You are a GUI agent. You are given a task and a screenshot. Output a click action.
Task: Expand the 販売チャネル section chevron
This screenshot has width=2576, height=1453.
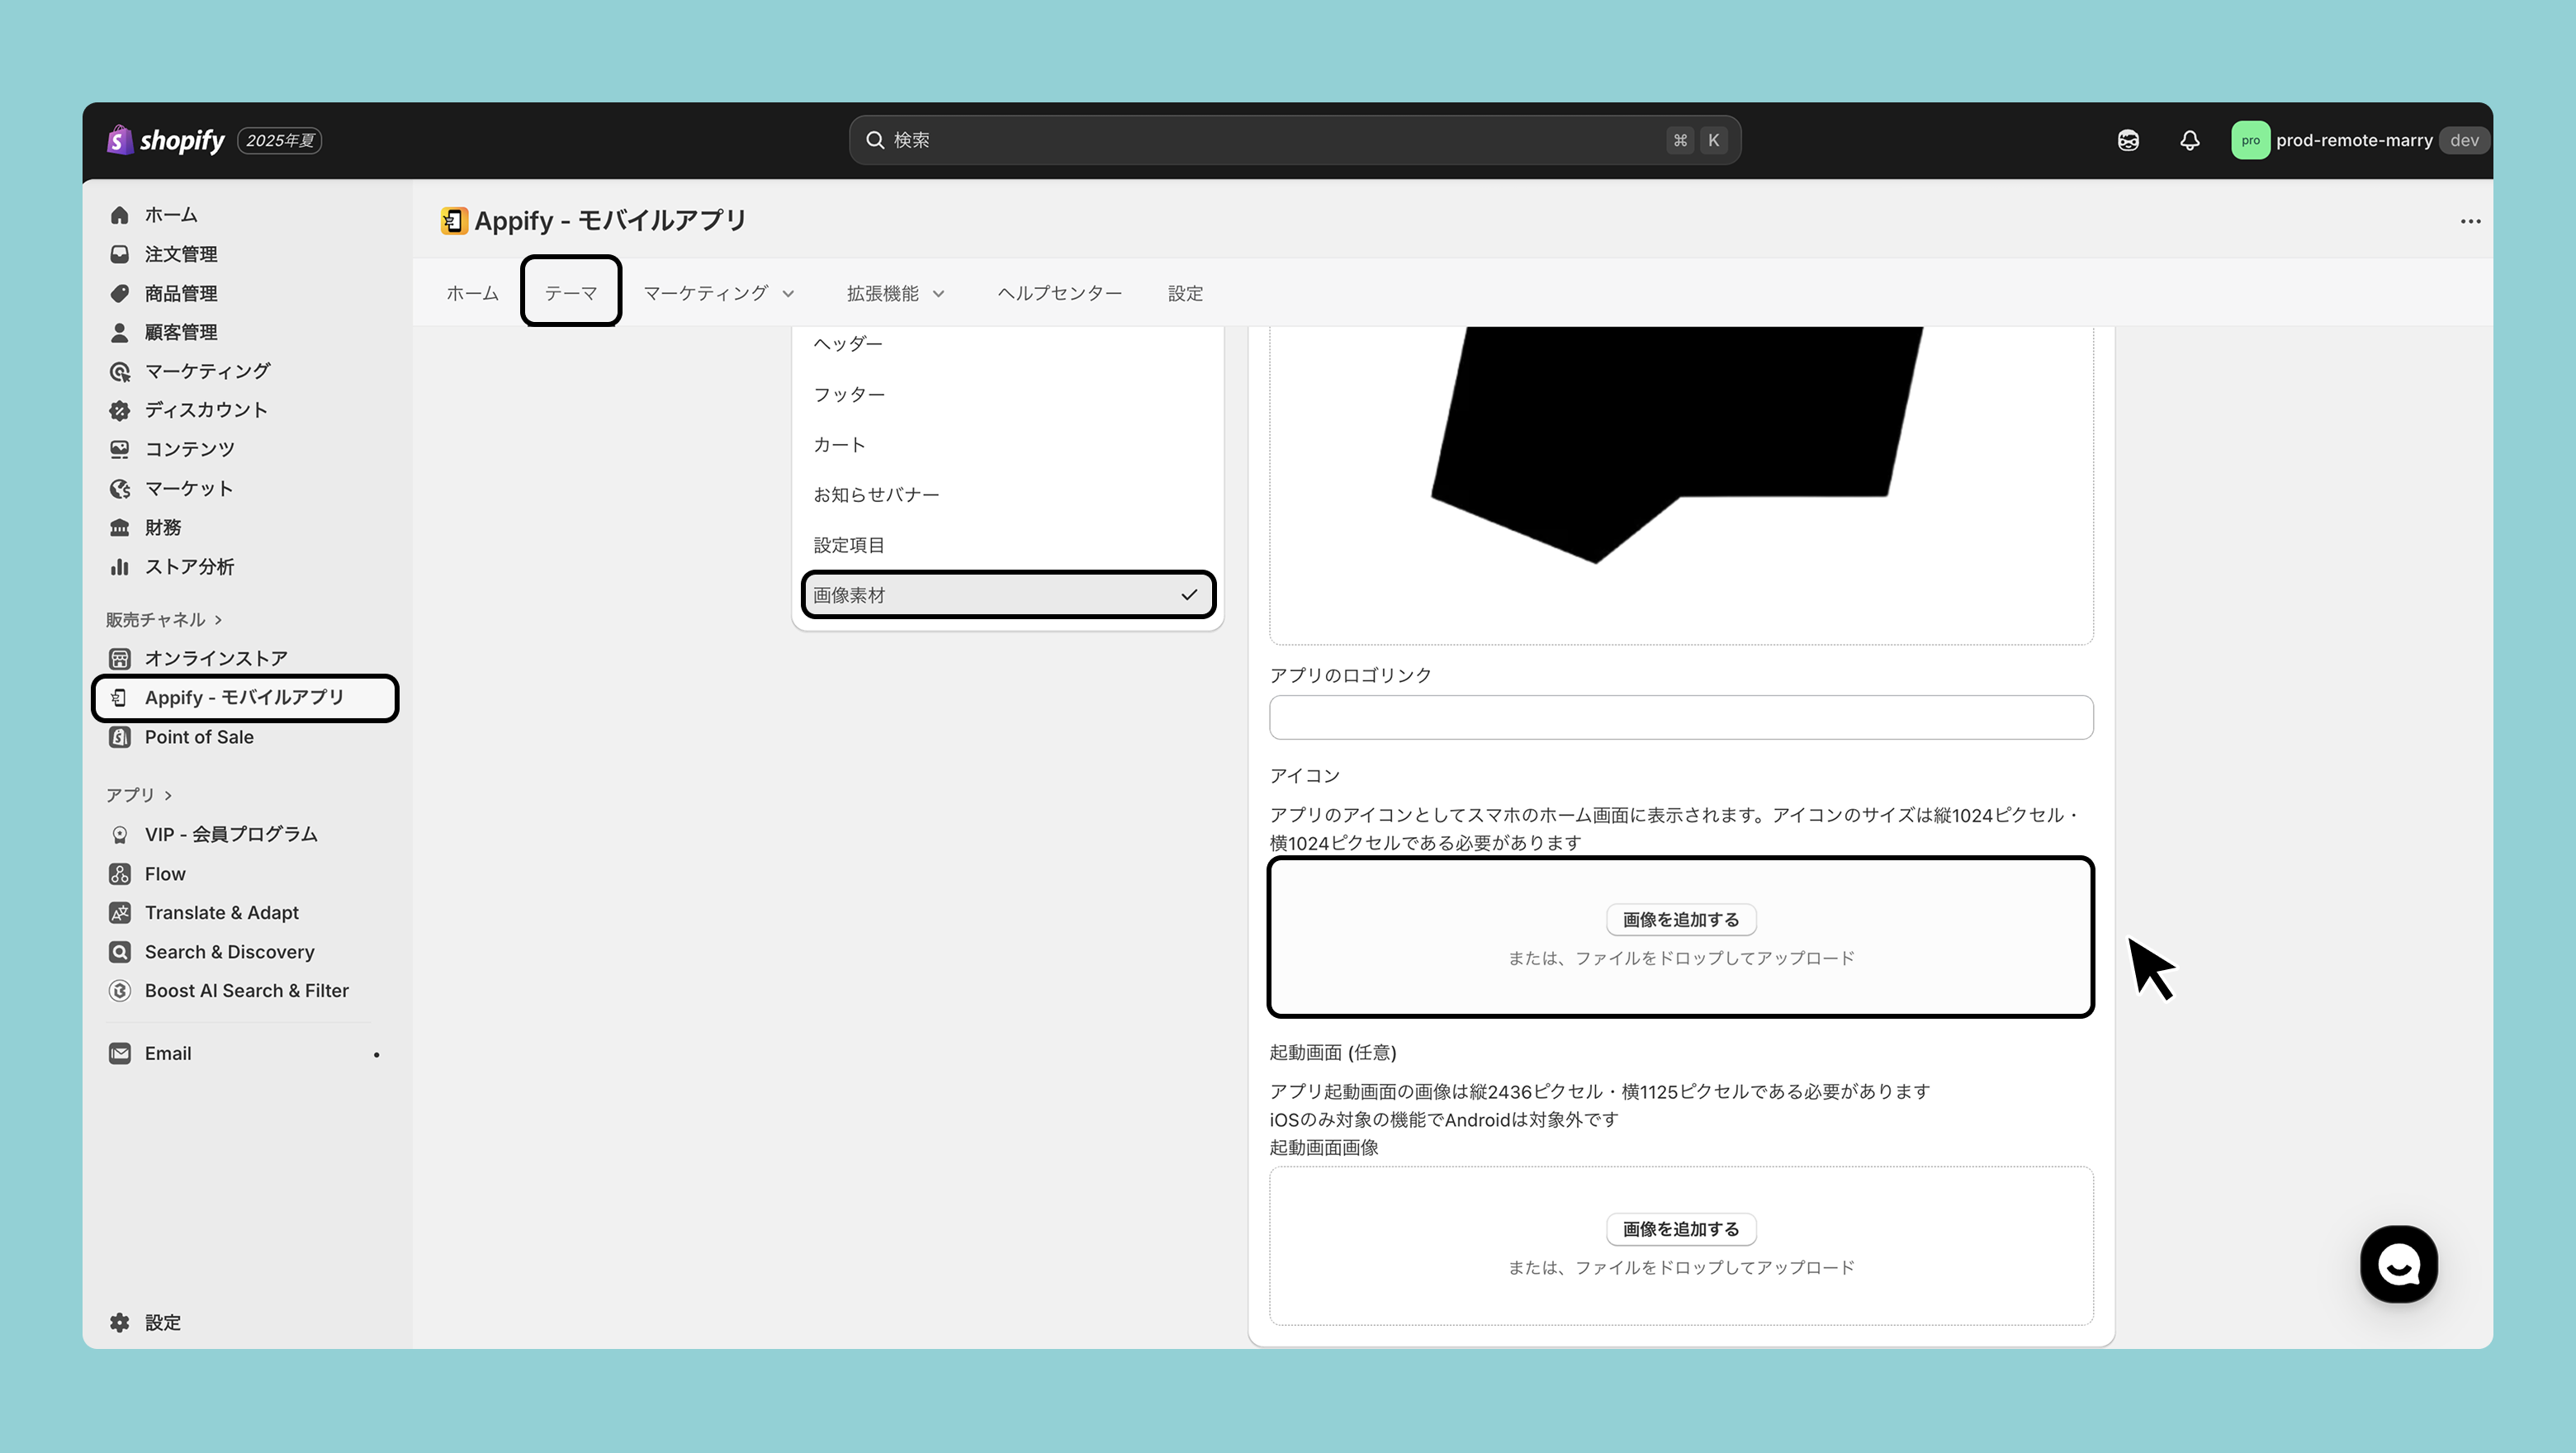[x=218, y=620]
